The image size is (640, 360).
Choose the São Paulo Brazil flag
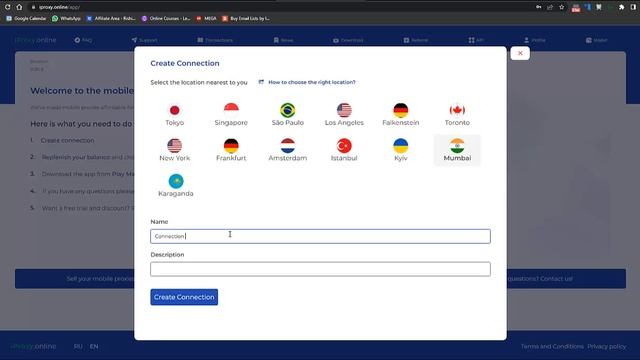click(x=288, y=111)
